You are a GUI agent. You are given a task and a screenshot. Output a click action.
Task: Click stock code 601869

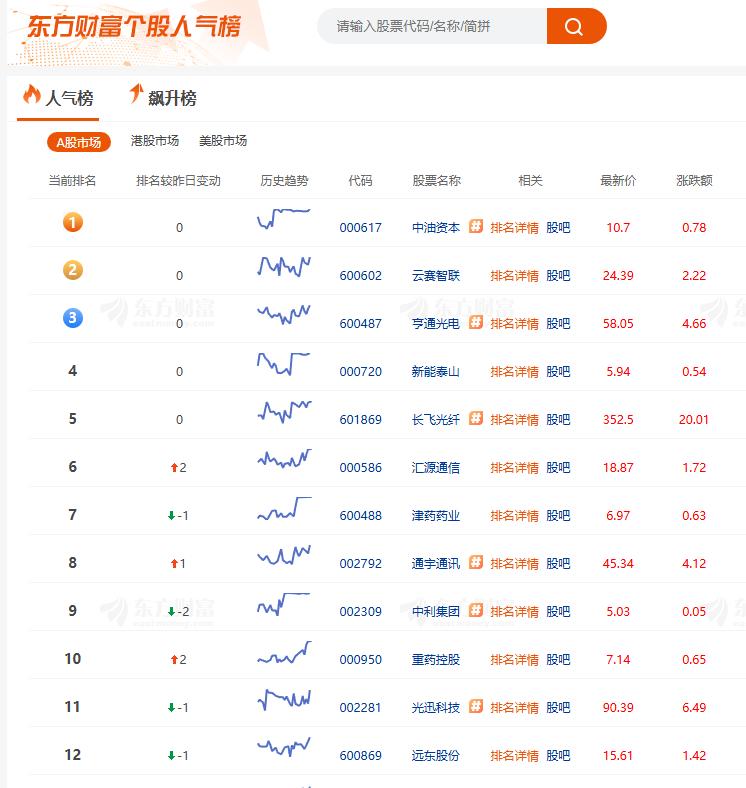(360, 420)
